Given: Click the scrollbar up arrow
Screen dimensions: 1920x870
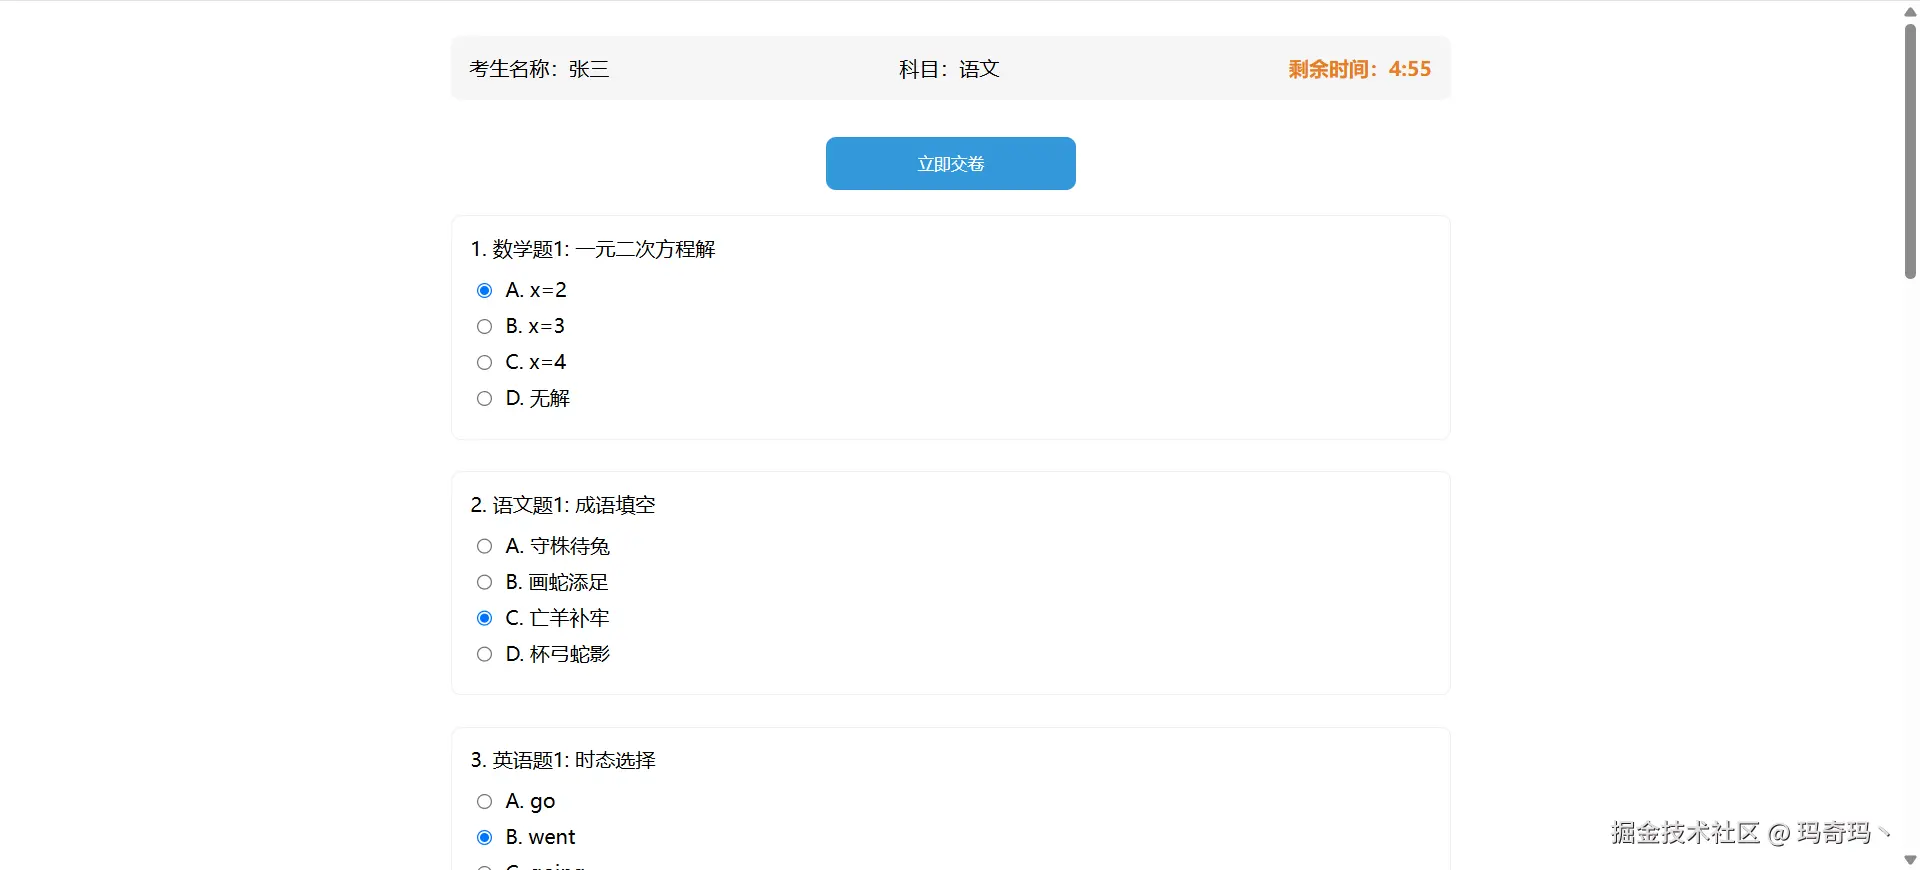Looking at the screenshot, I should [1910, 11].
